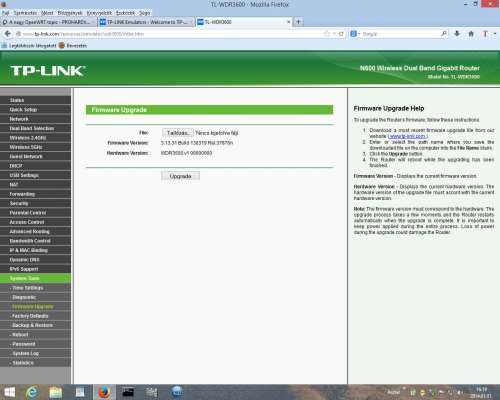This screenshot has width=500, height=400.
Task: Open the Firefox downloads arrow icon
Action: tap(457, 34)
